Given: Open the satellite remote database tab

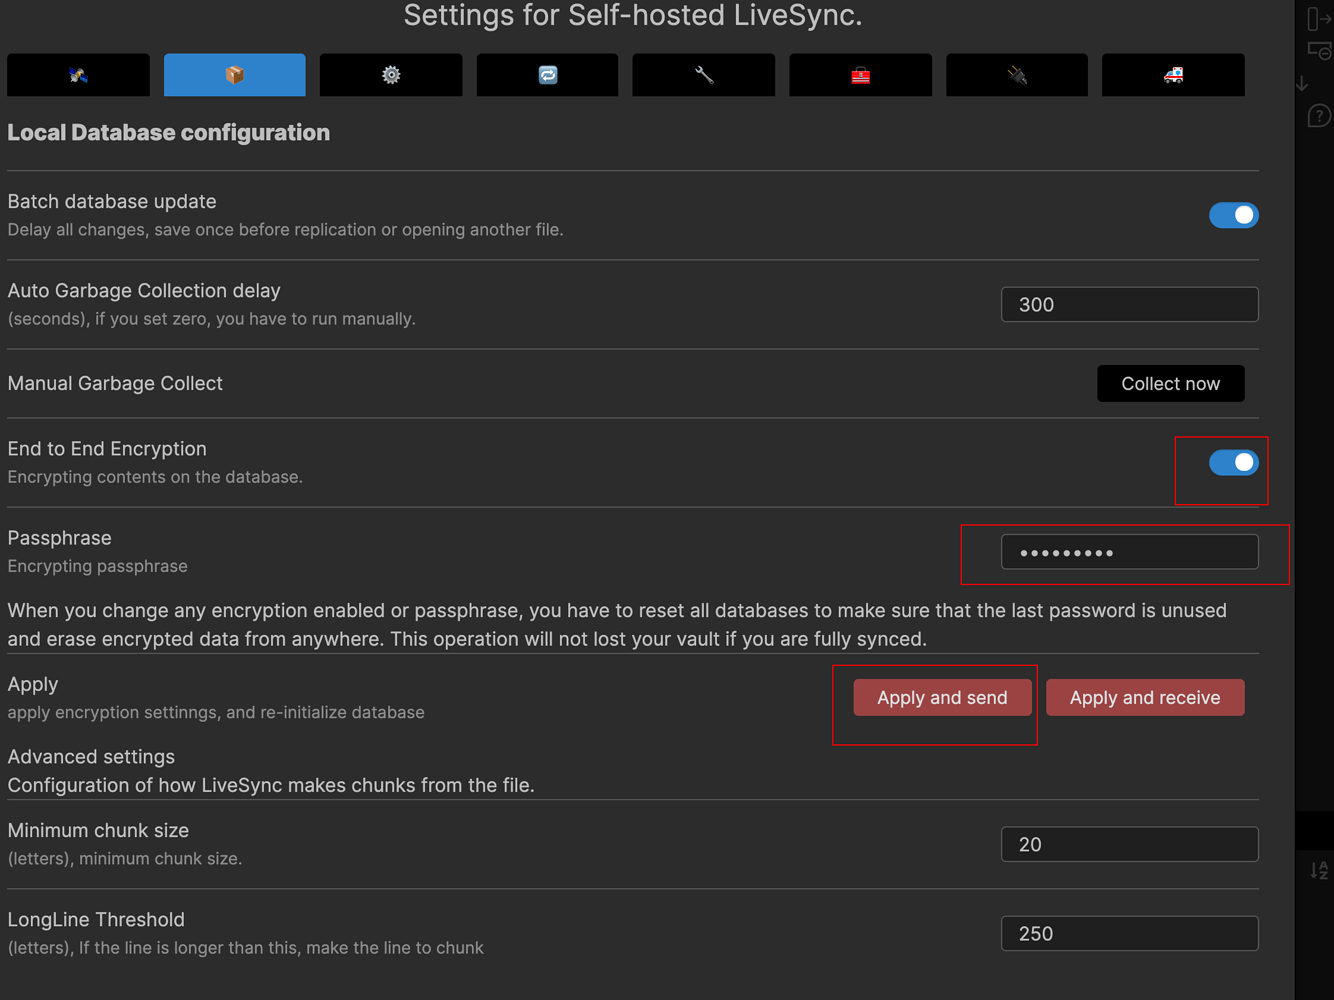Looking at the screenshot, I should (78, 75).
